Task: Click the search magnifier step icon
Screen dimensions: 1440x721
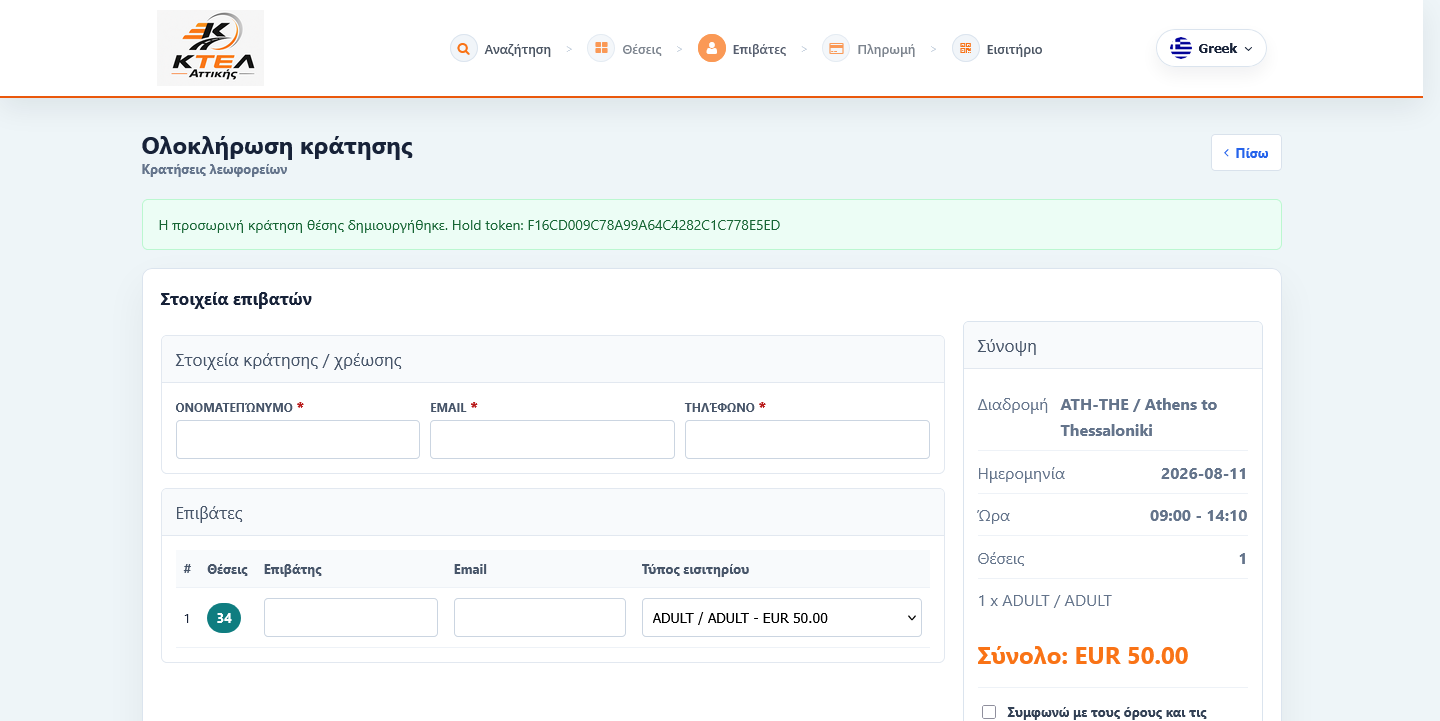Action: [x=463, y=48]
